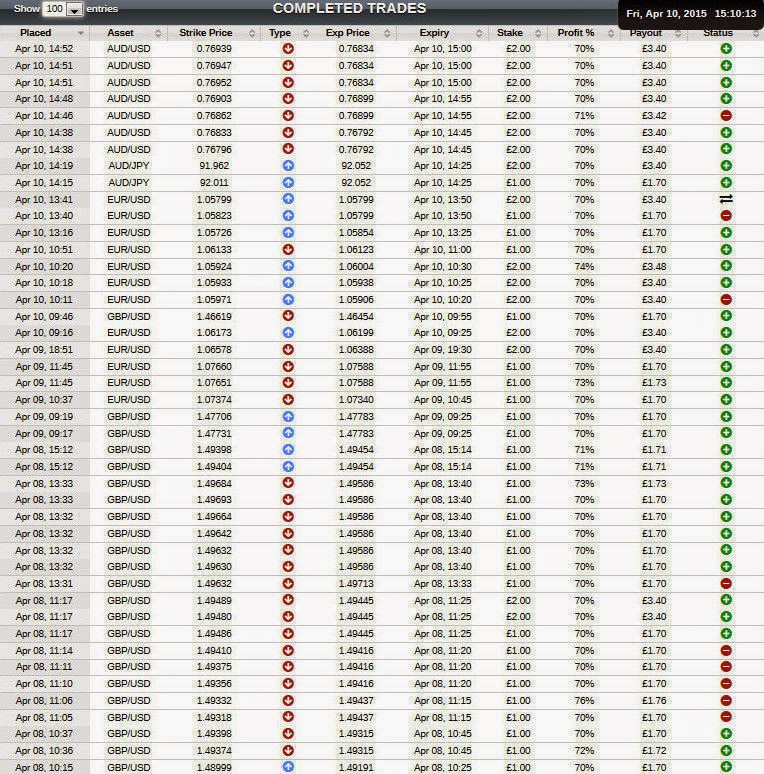Click the expiry Apr 10, 11:00
The image size is (764, 774).
pos(443,250)
